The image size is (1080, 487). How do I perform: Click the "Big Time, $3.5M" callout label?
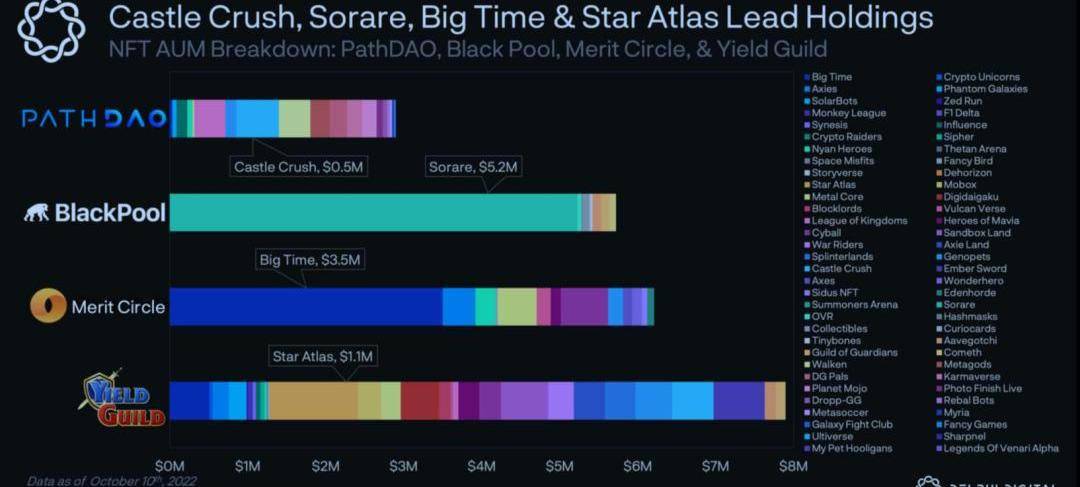click(x=310, y=260)
